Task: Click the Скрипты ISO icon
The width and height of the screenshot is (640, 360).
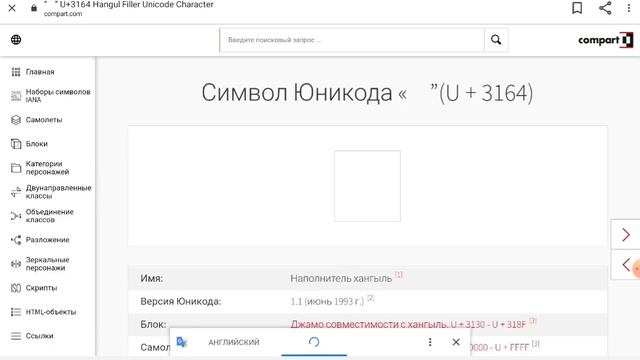Action: (x=16, y=288)
